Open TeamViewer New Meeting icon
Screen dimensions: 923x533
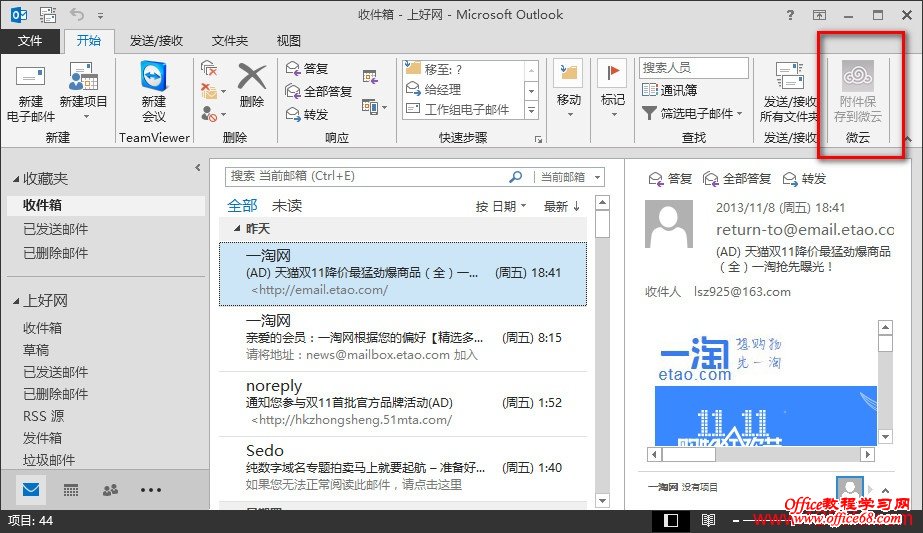tap(153, 77)
